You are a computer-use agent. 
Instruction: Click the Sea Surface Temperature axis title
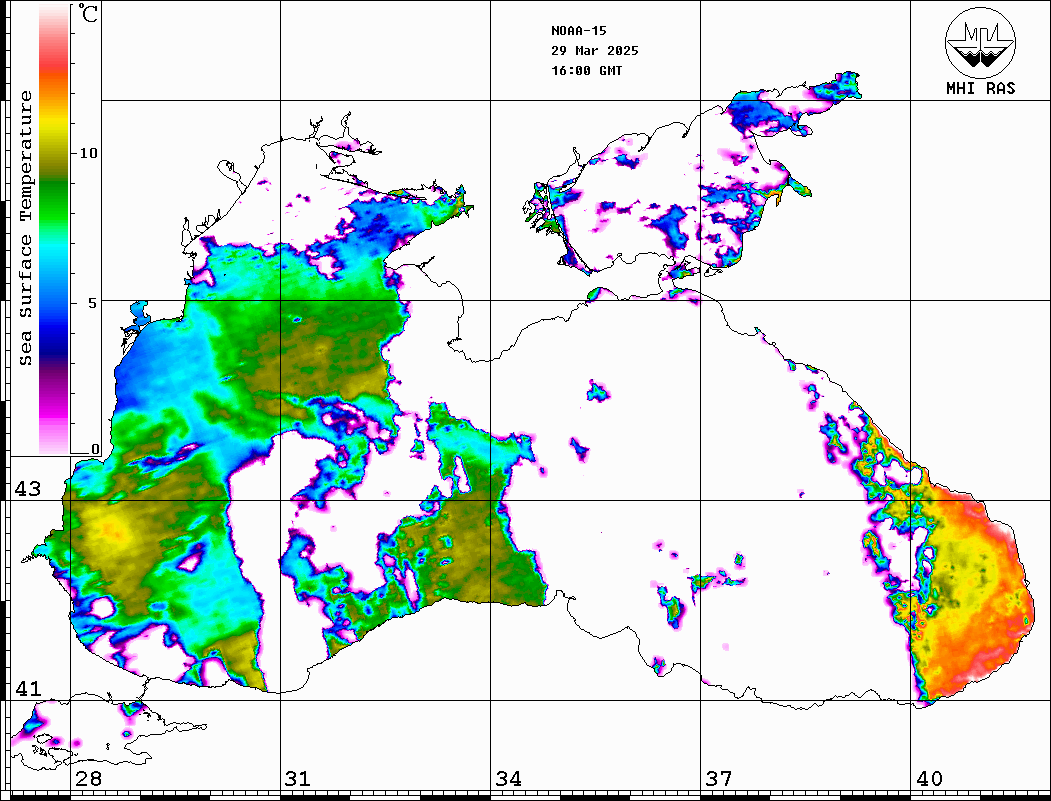26,229
